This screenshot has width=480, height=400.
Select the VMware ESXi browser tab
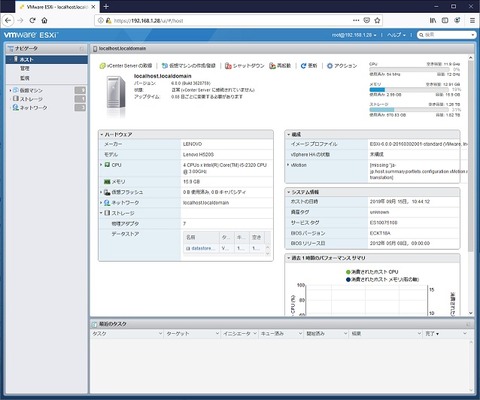[x=57, y=7]
